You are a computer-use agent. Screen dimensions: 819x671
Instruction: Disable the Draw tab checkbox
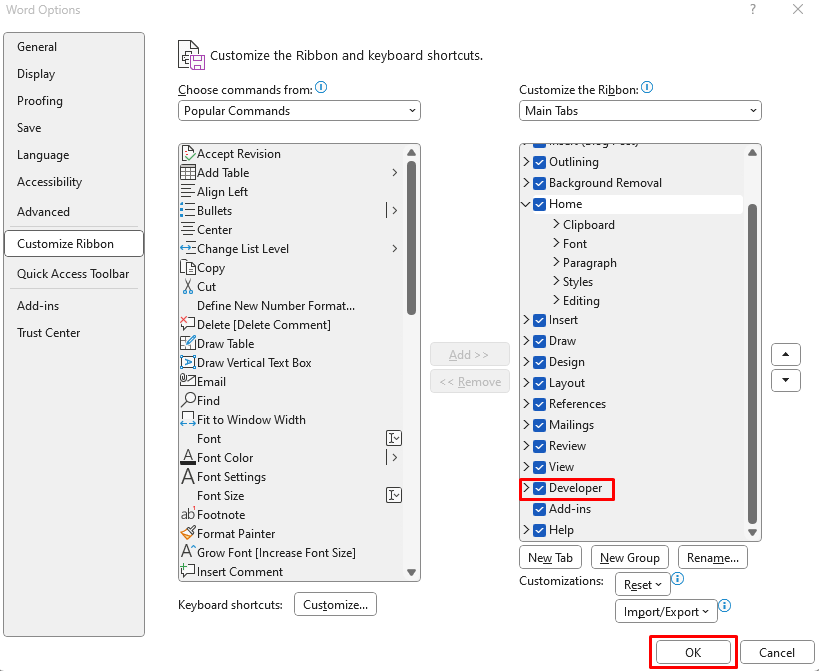click(539, 341)
